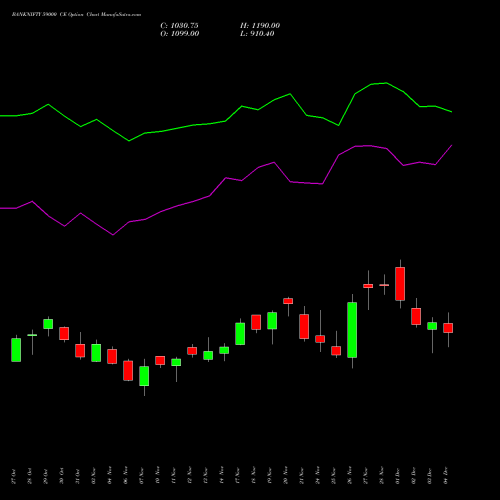Click the green upper indicator line
The height and width of the screenshot is (500, 500).
point(226,121)
